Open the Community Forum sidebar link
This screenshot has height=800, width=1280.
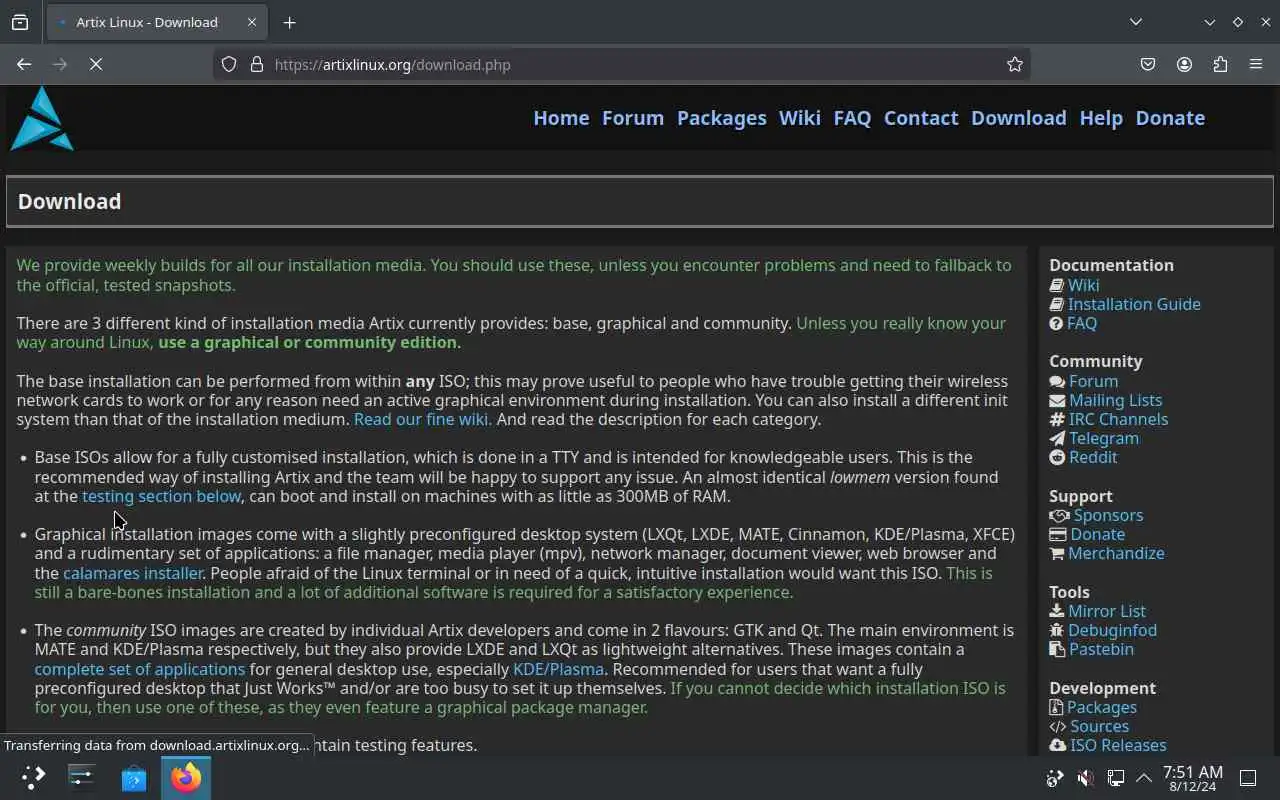click(x=1093, y=381)
